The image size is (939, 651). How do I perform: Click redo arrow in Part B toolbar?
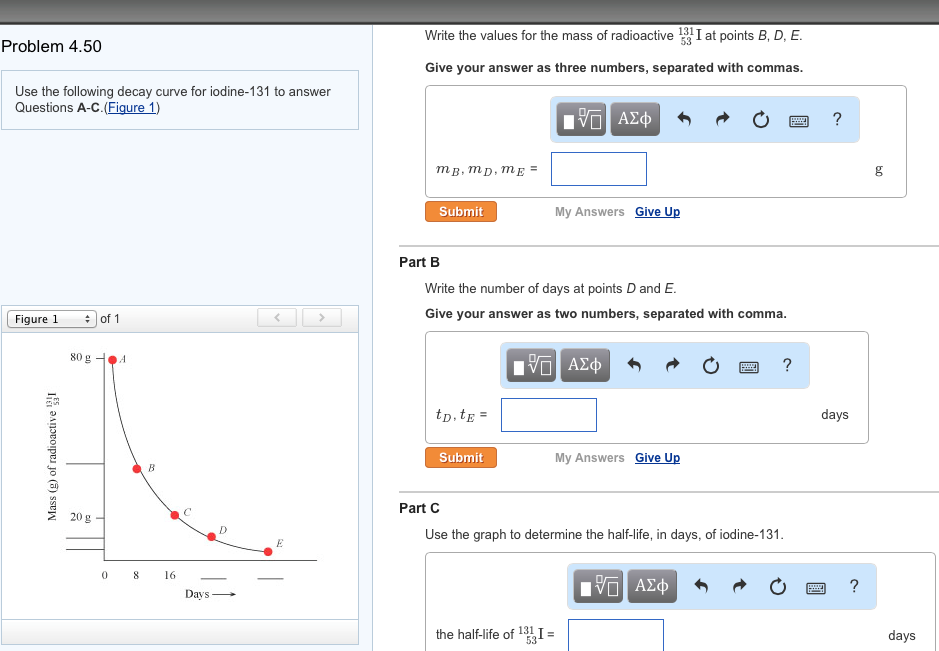pyautogui.click(x=673, y=365)
